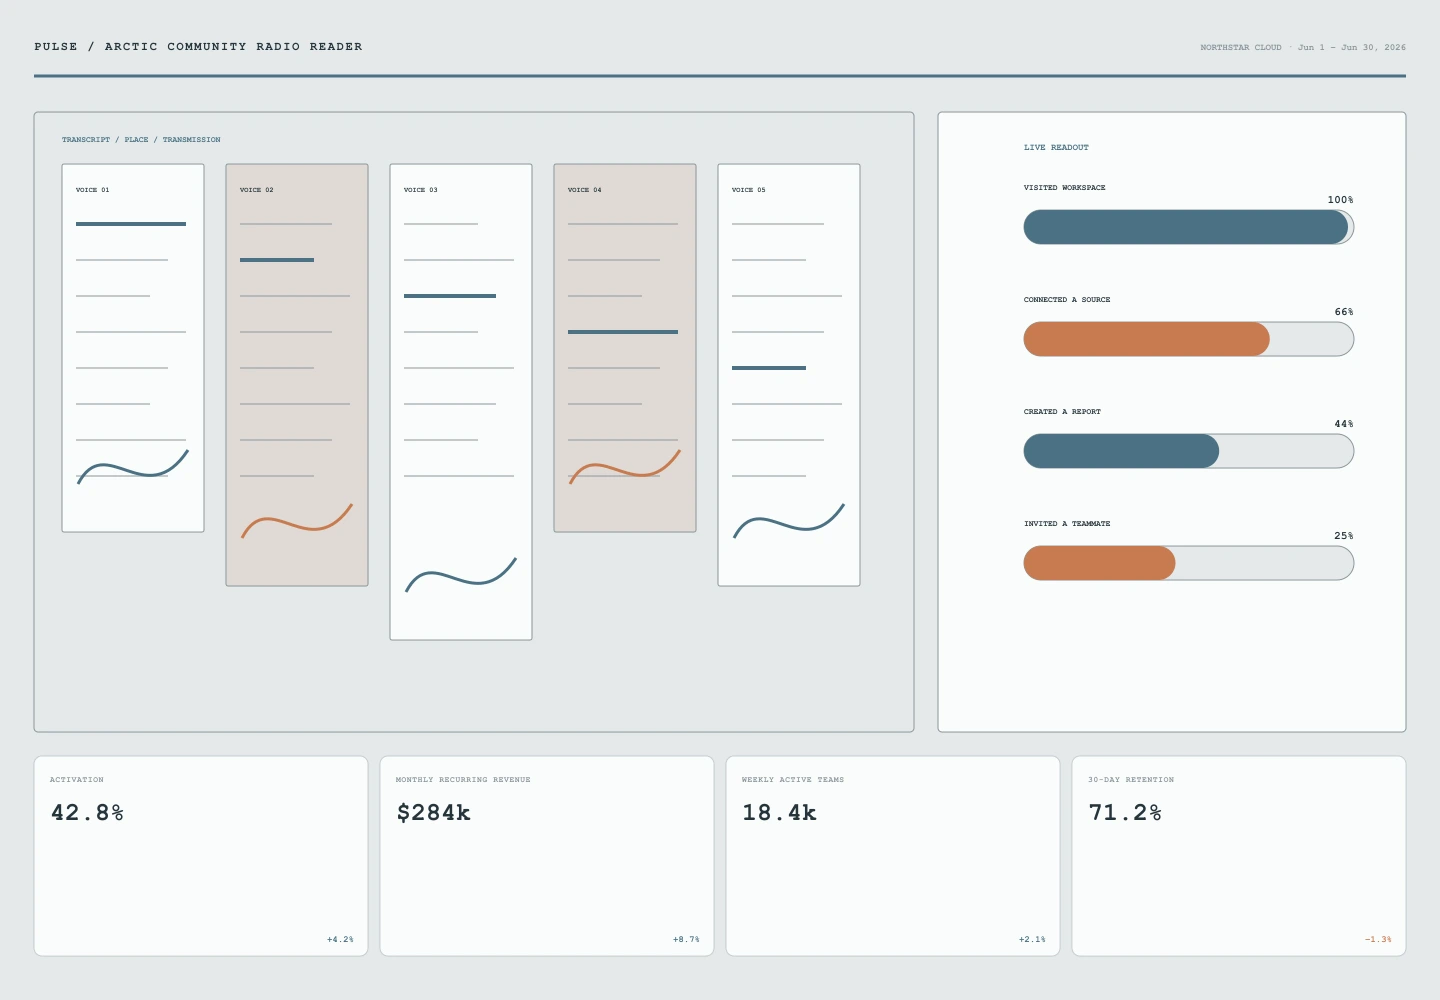
Task: Click the 'Transcript / Place / Transmission' heading
Action: [x=141, y=140]
